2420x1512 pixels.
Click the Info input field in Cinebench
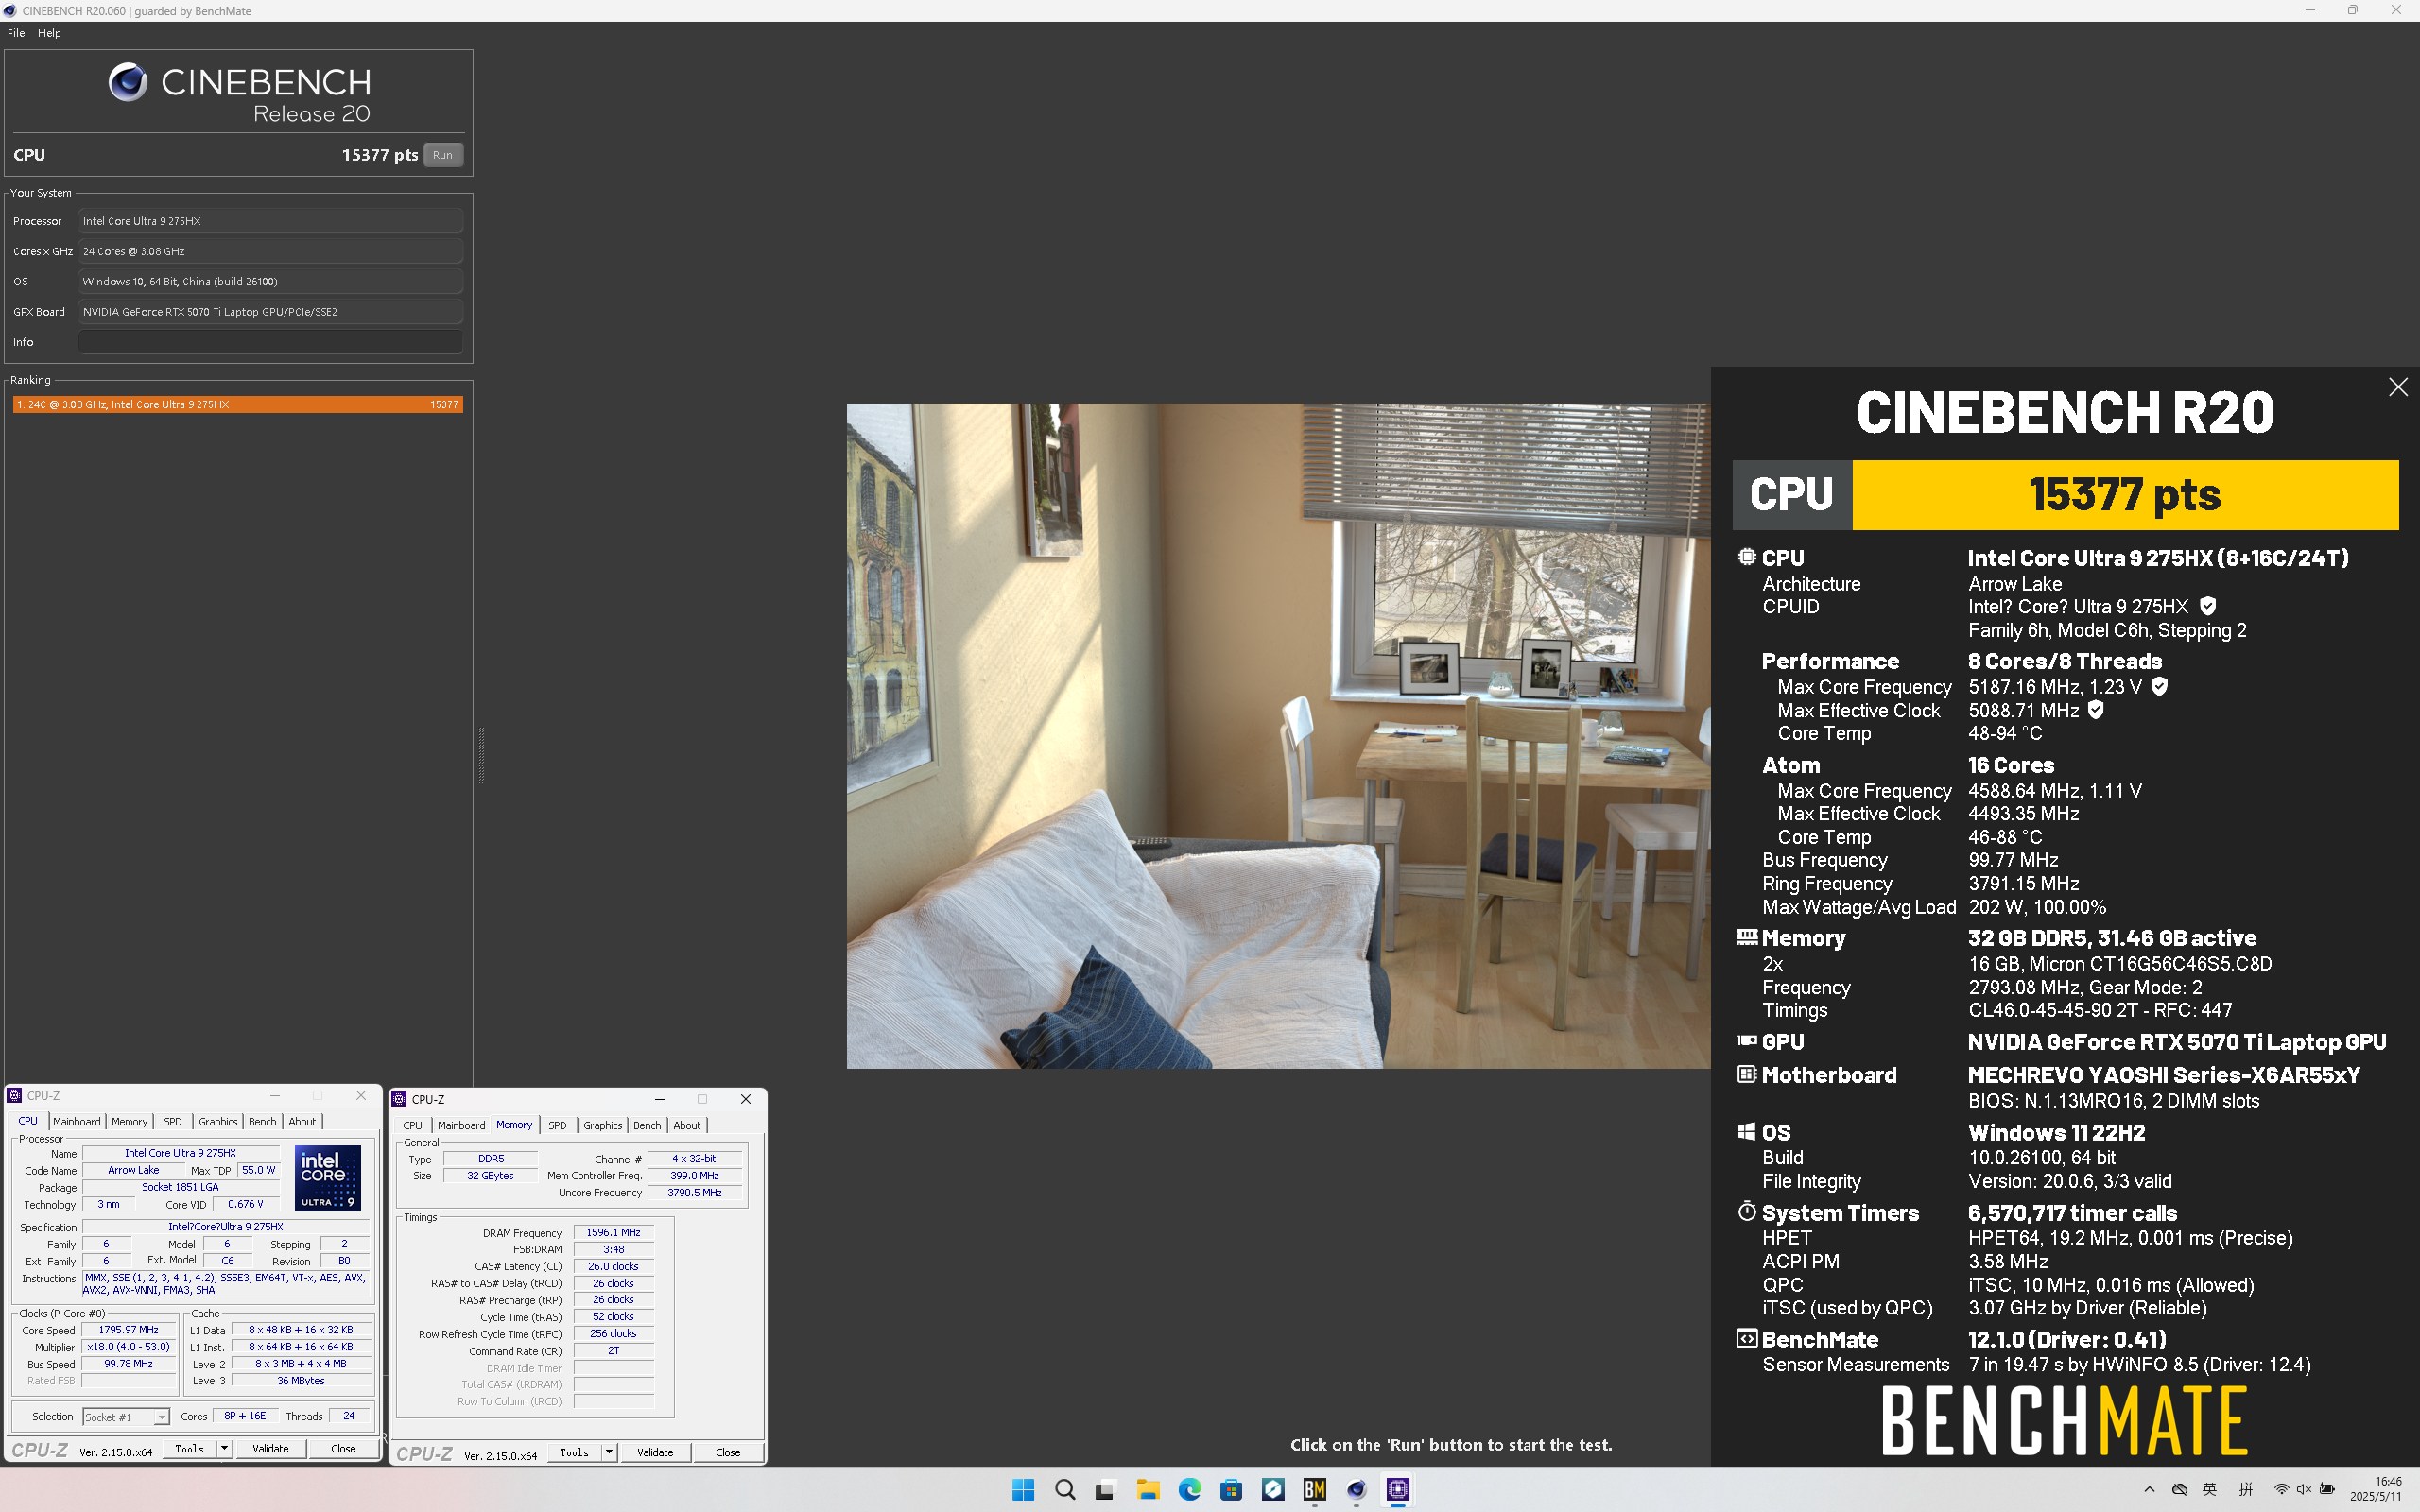pyautogui.click(x=270, y=342)
